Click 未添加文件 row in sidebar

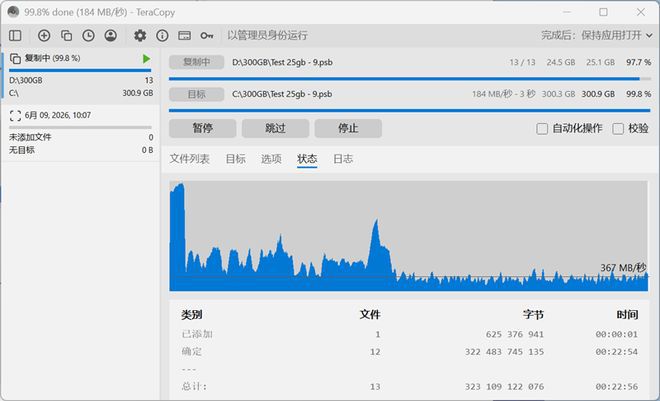click(81, 137)
